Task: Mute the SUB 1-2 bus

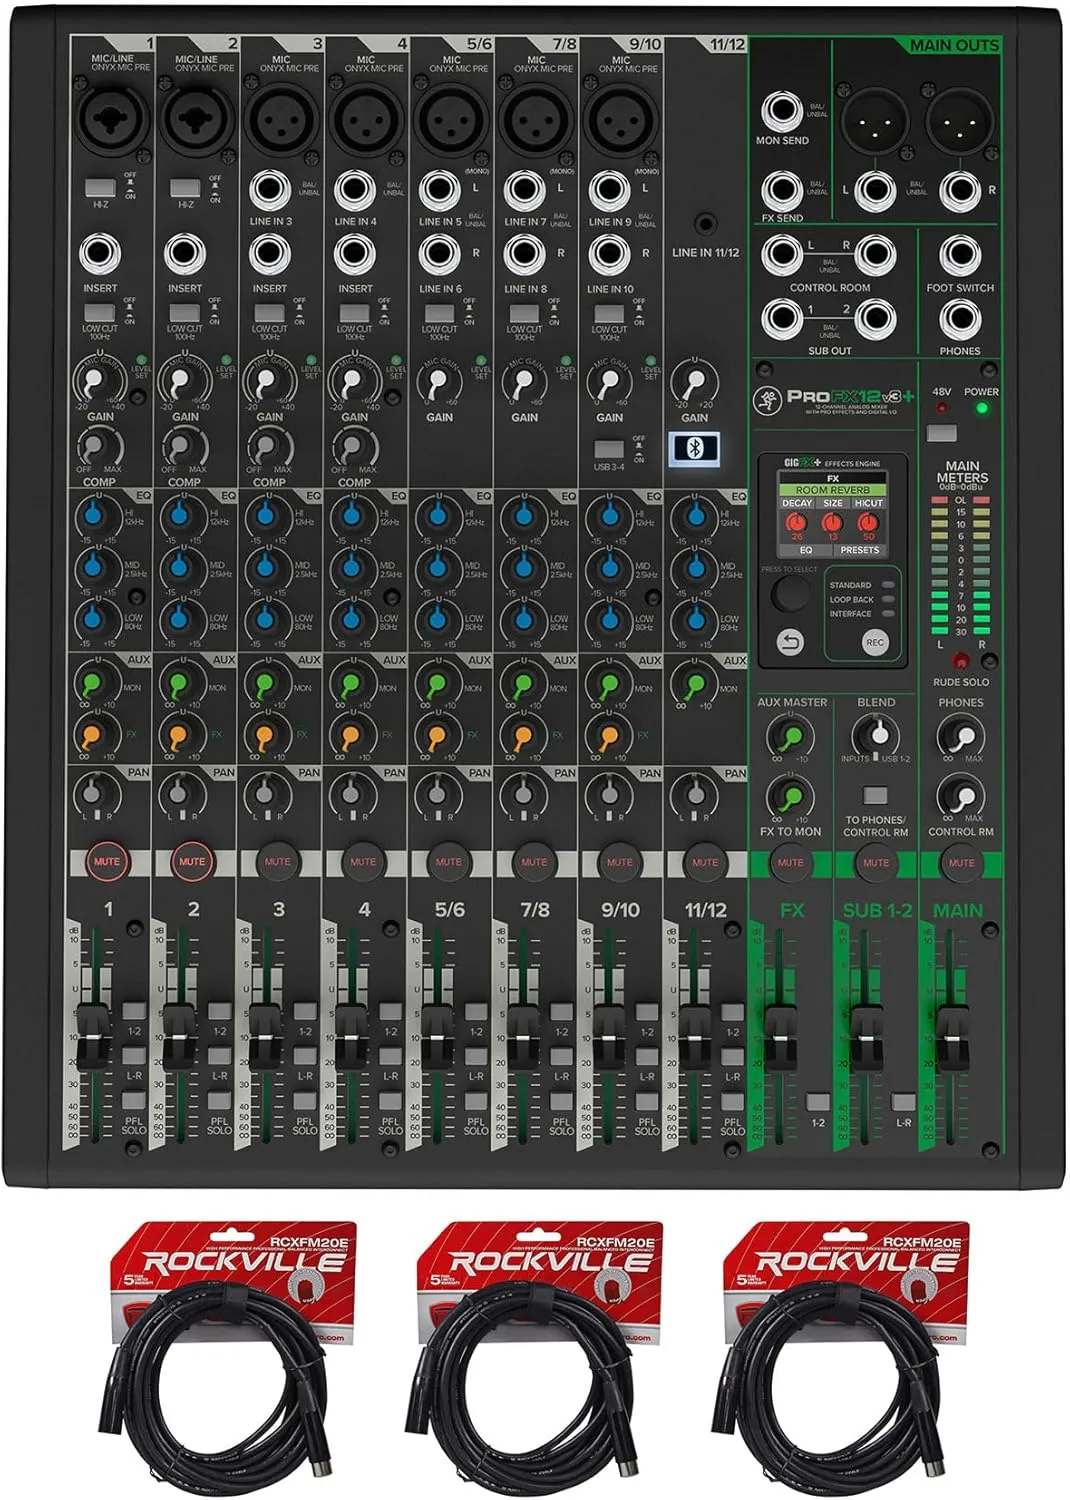Action: pyautogui.click(x=875, y=862)
